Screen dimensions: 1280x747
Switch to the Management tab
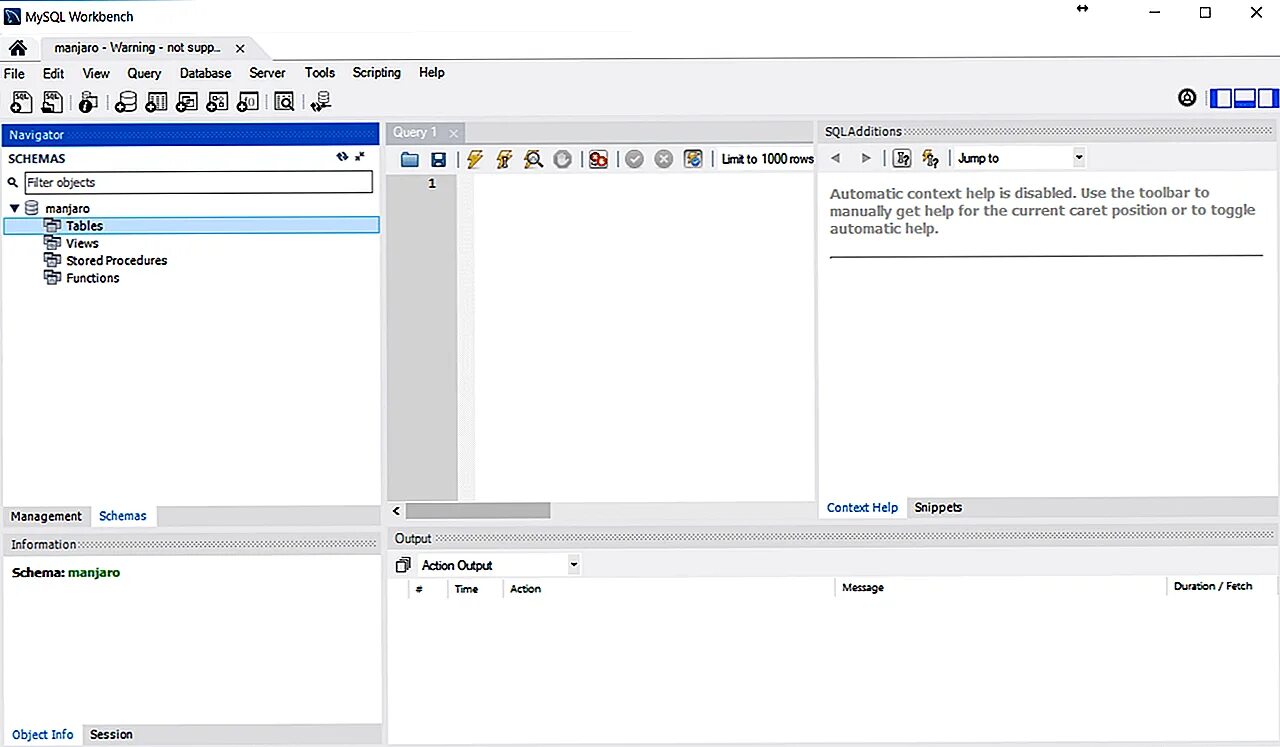point(46,516)
